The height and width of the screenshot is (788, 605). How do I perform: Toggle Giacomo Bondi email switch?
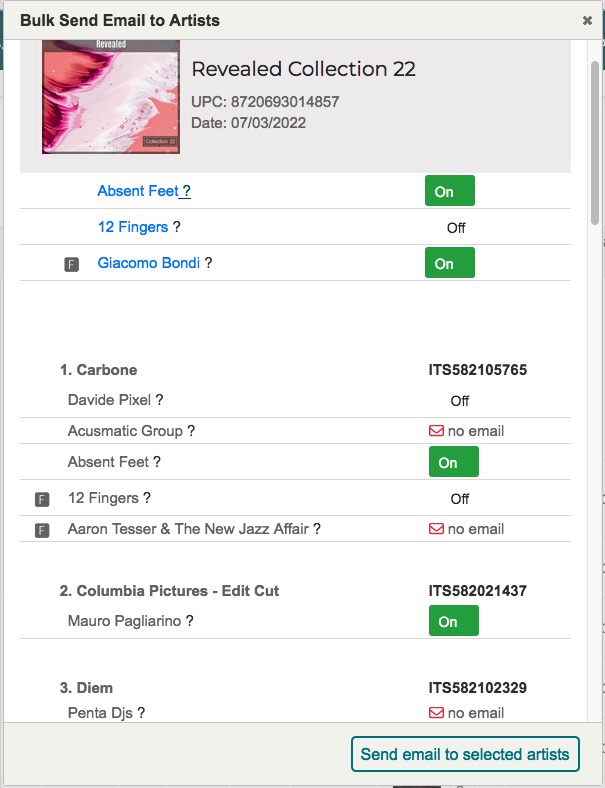(450, 263)
